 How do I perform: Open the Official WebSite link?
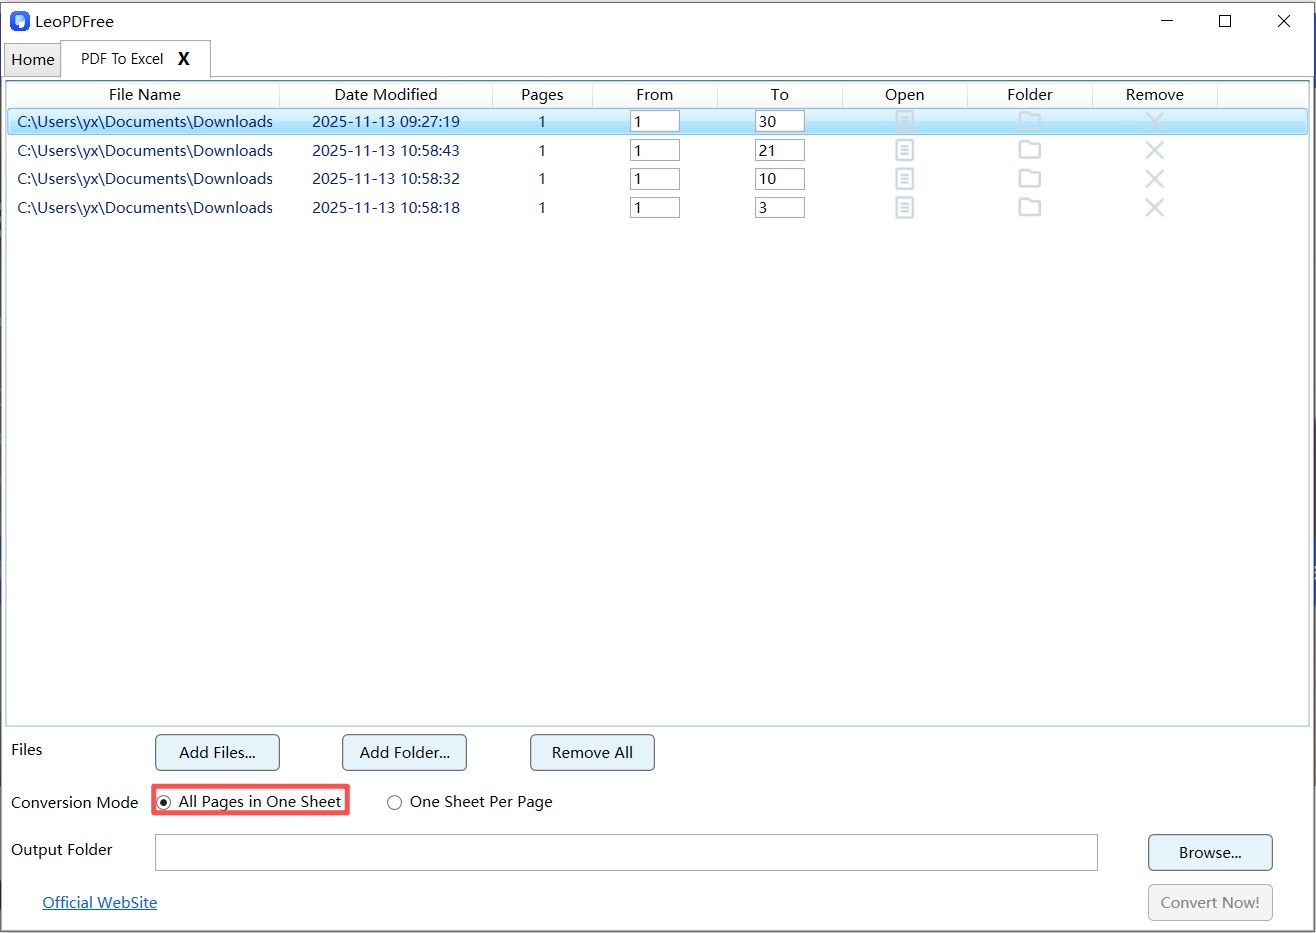click(x=99, y=902)
